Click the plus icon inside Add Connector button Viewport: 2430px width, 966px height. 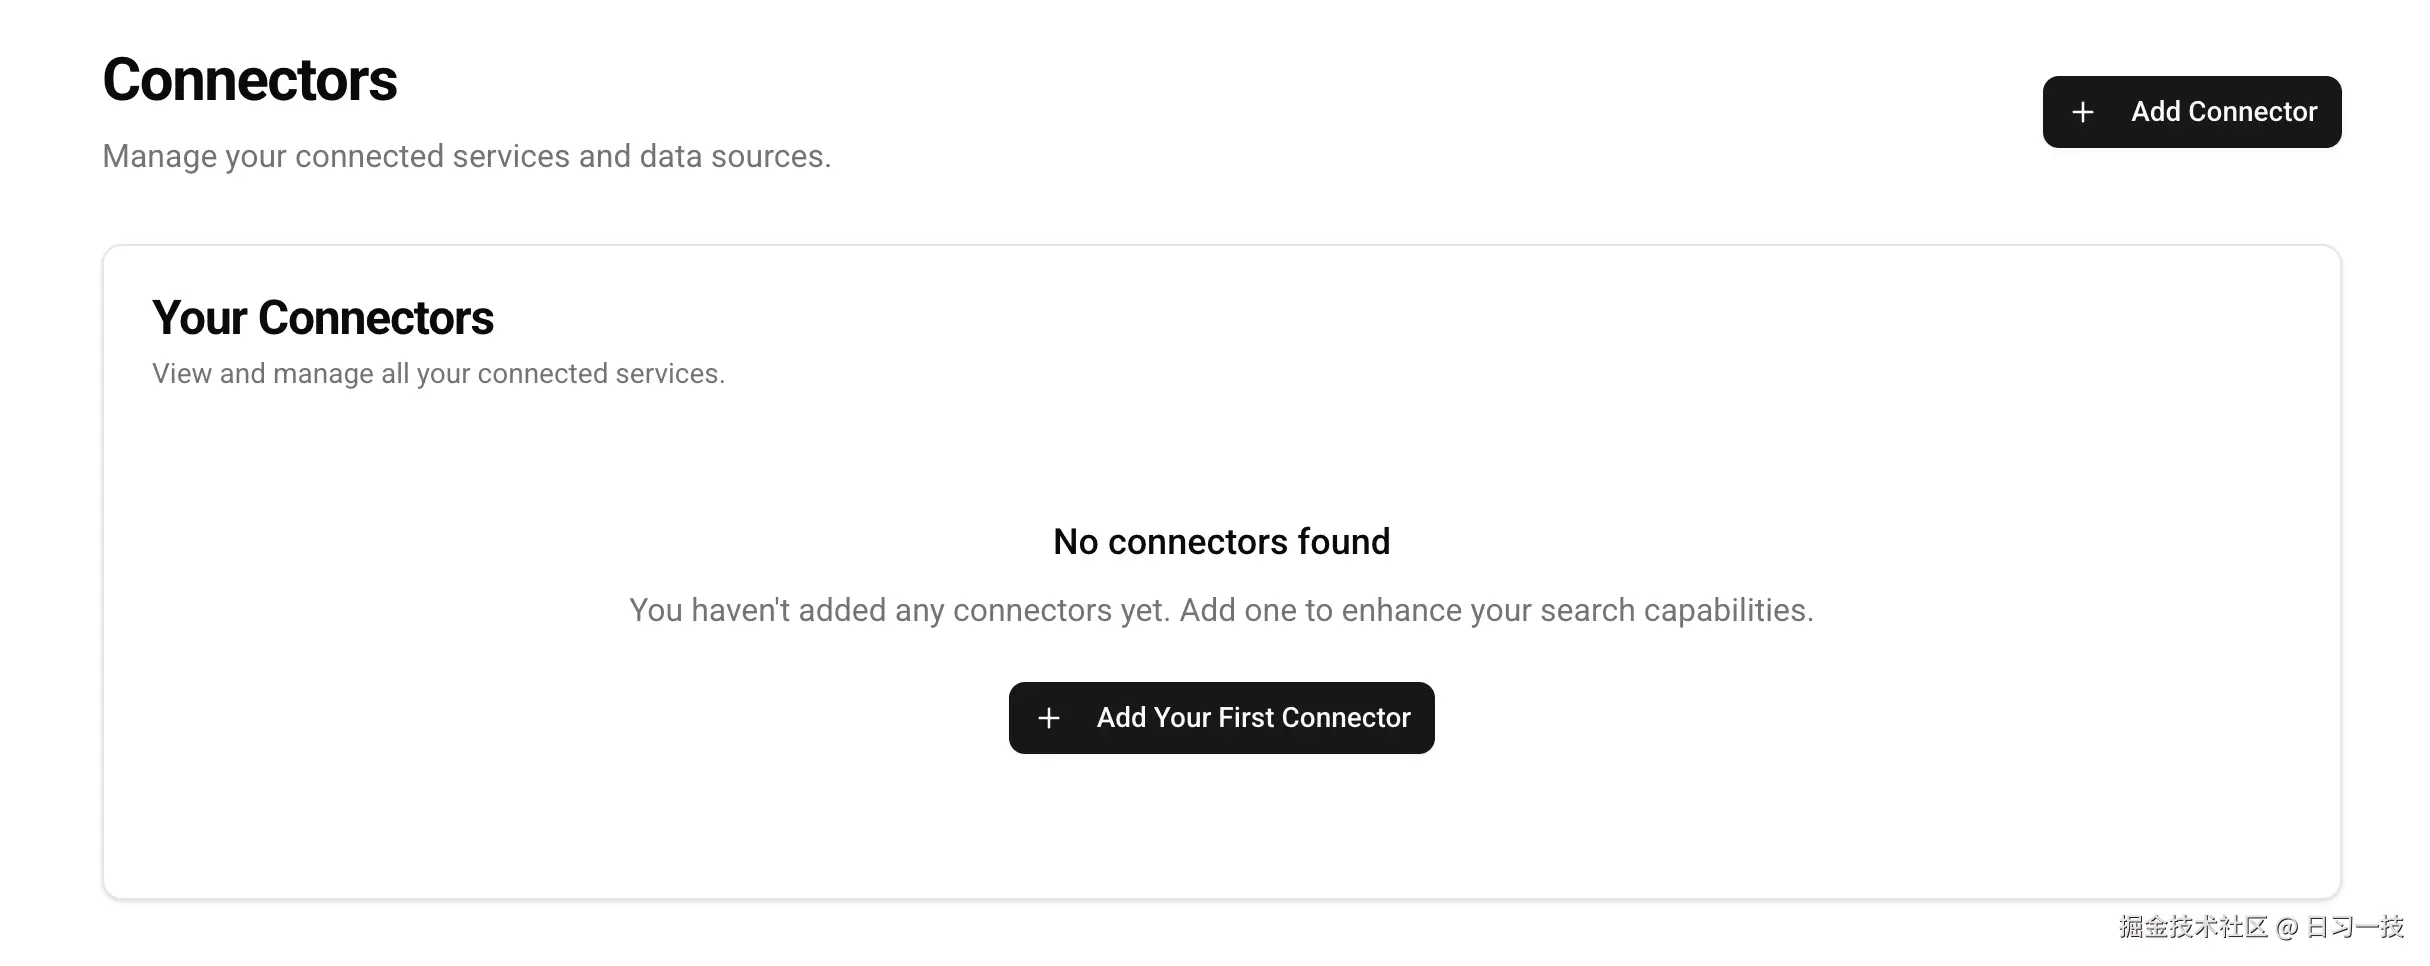click(2083, 112)
